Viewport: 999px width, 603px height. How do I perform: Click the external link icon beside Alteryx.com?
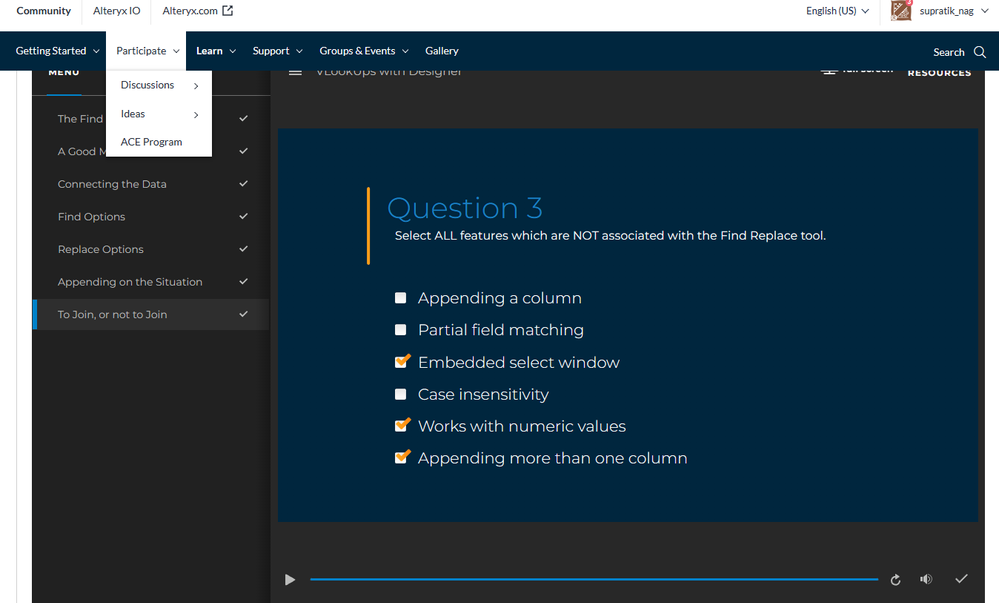[x=227, y=10]
